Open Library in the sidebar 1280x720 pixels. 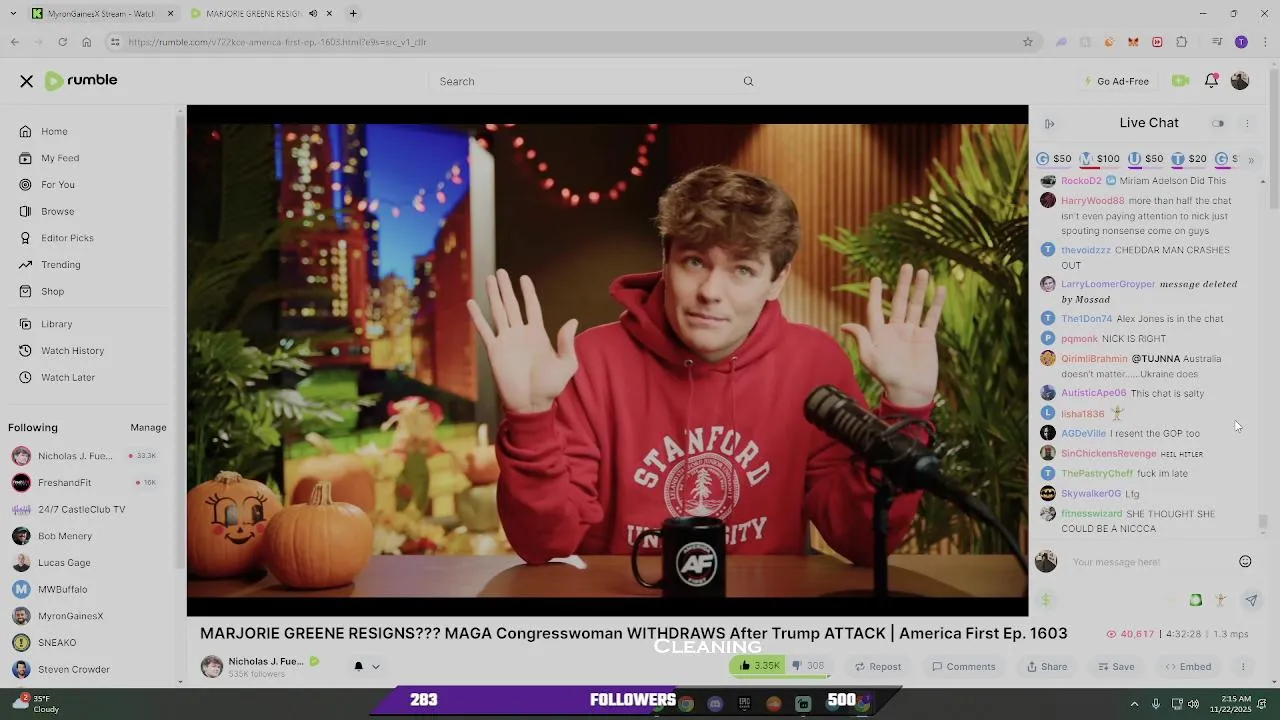tap(56, 324)
